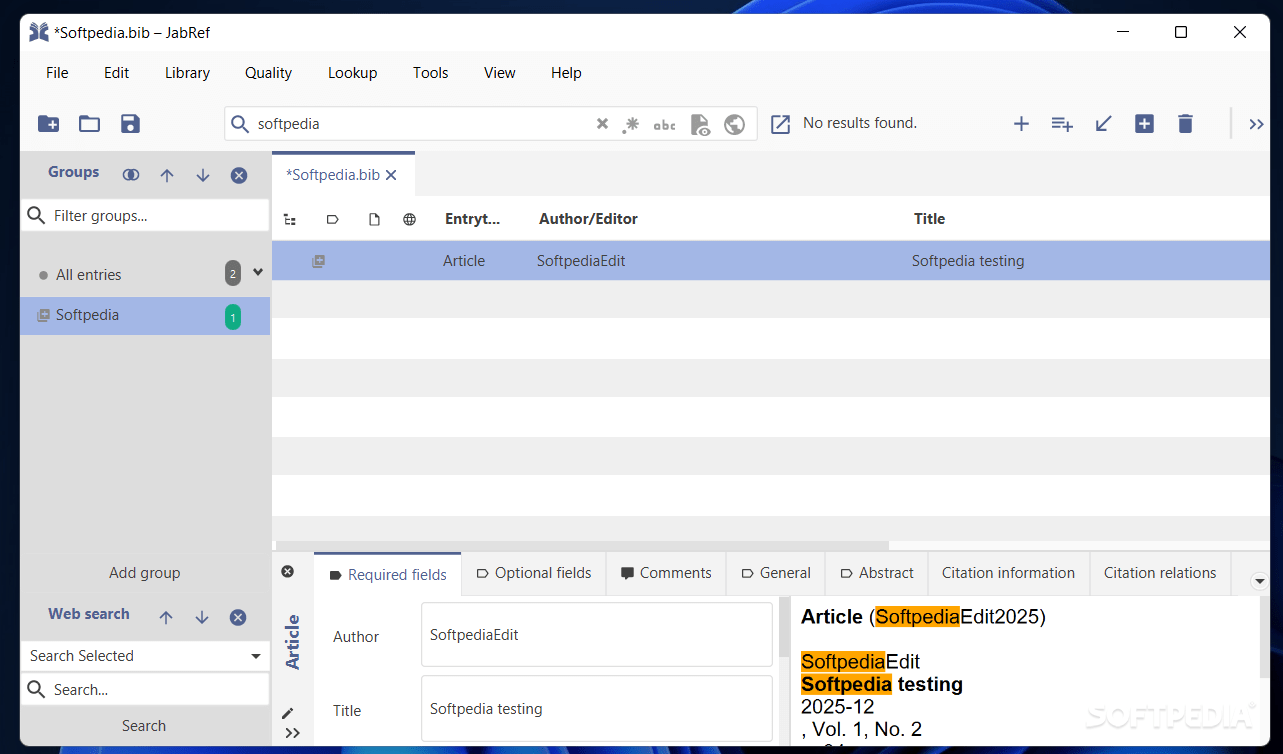
Task: Switch to the Optional fields tab
Action: (x=533, y=574)
